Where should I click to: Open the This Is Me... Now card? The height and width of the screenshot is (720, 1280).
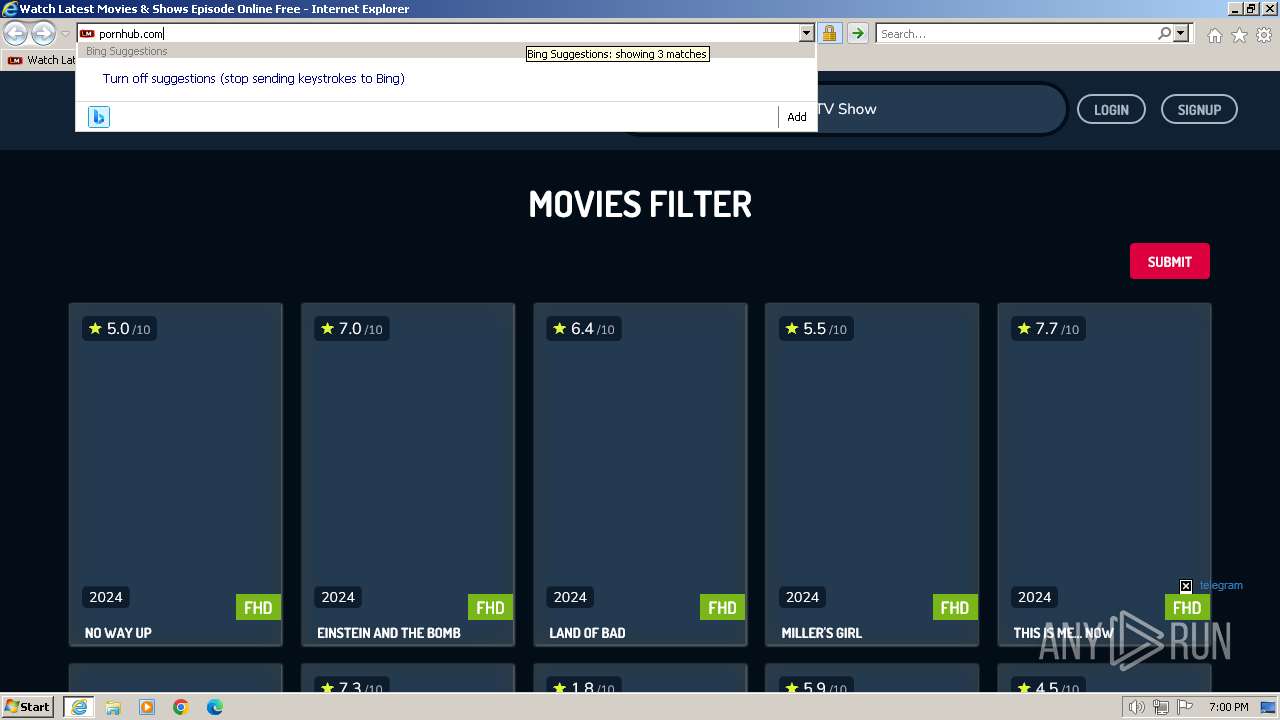point(1104,474)
